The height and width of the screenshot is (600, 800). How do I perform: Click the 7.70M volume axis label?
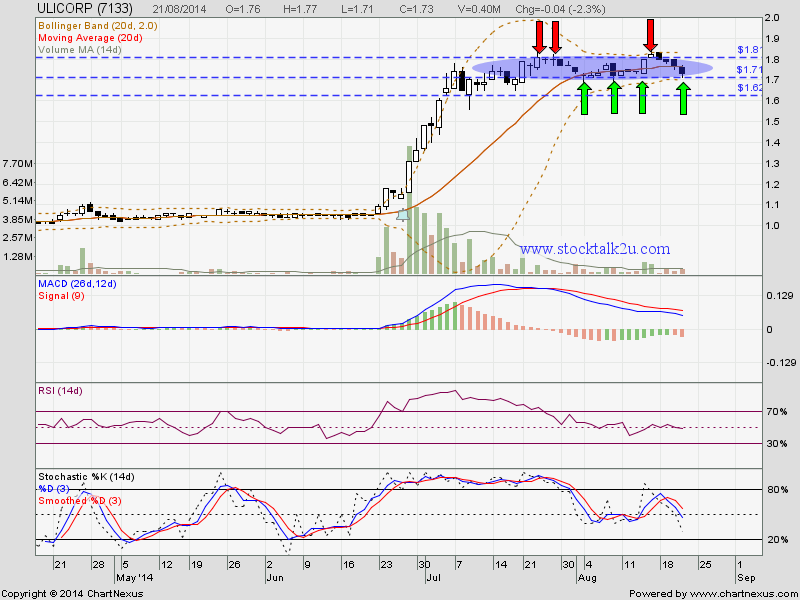coord(18,164)
